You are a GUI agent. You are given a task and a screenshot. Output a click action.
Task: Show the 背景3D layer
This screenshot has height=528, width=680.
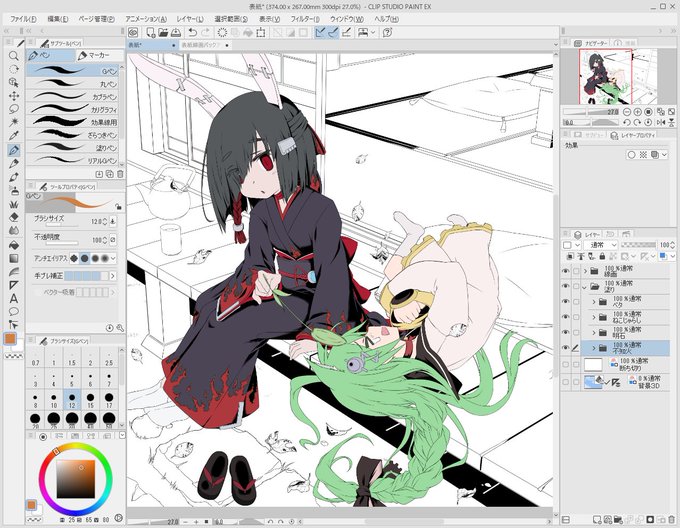[x=566, y=382]
